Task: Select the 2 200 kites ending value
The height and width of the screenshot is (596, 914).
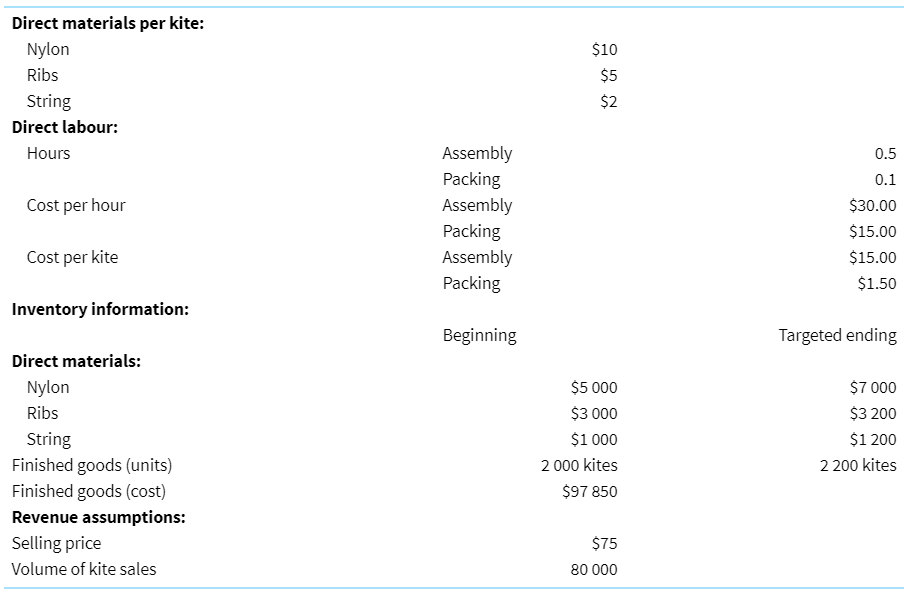Action: pyautogui.click(x=858, y=465)
